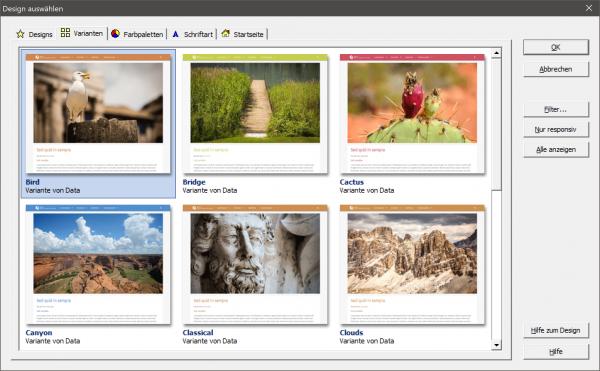The height and width of the screenshot is (371, 600).
Task: Click the grid icon on Varianten tab
Action: [x=65, y=33]
